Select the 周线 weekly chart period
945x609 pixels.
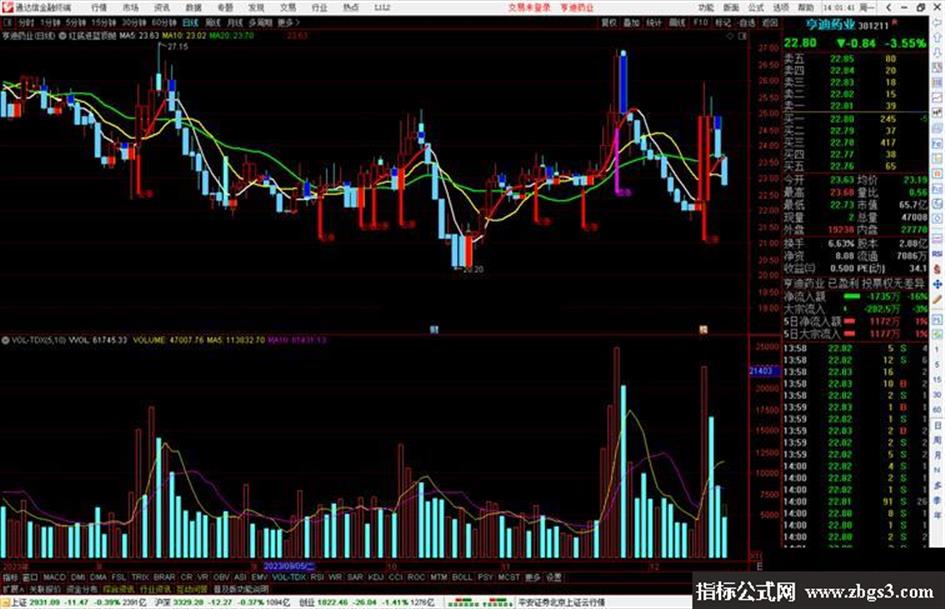(x=213, y=22)
